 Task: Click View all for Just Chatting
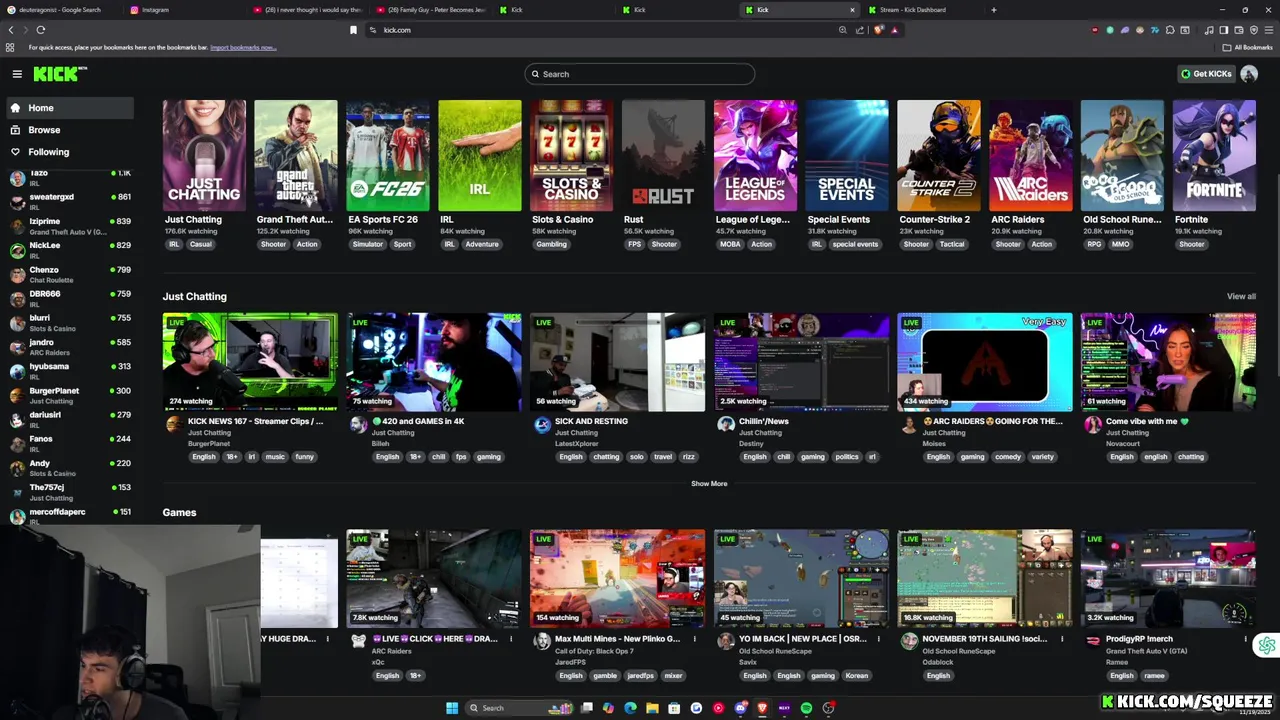coord(1241,297)
